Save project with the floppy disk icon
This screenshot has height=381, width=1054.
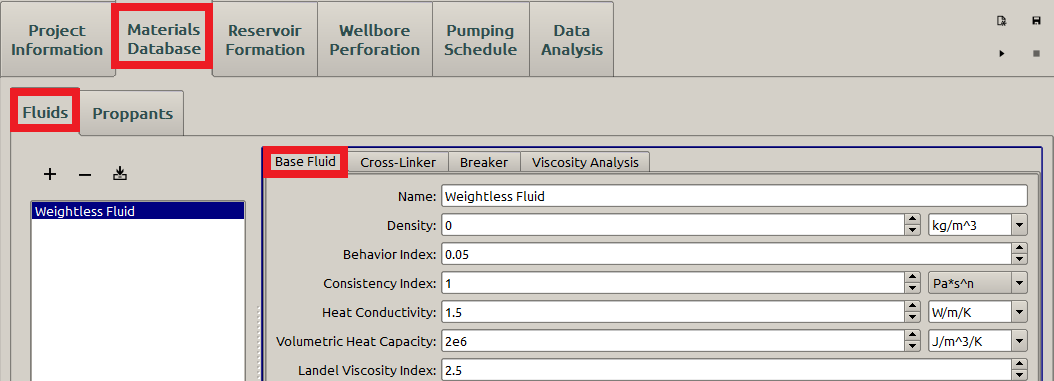pyautogui.click(x=1037, y=21)
